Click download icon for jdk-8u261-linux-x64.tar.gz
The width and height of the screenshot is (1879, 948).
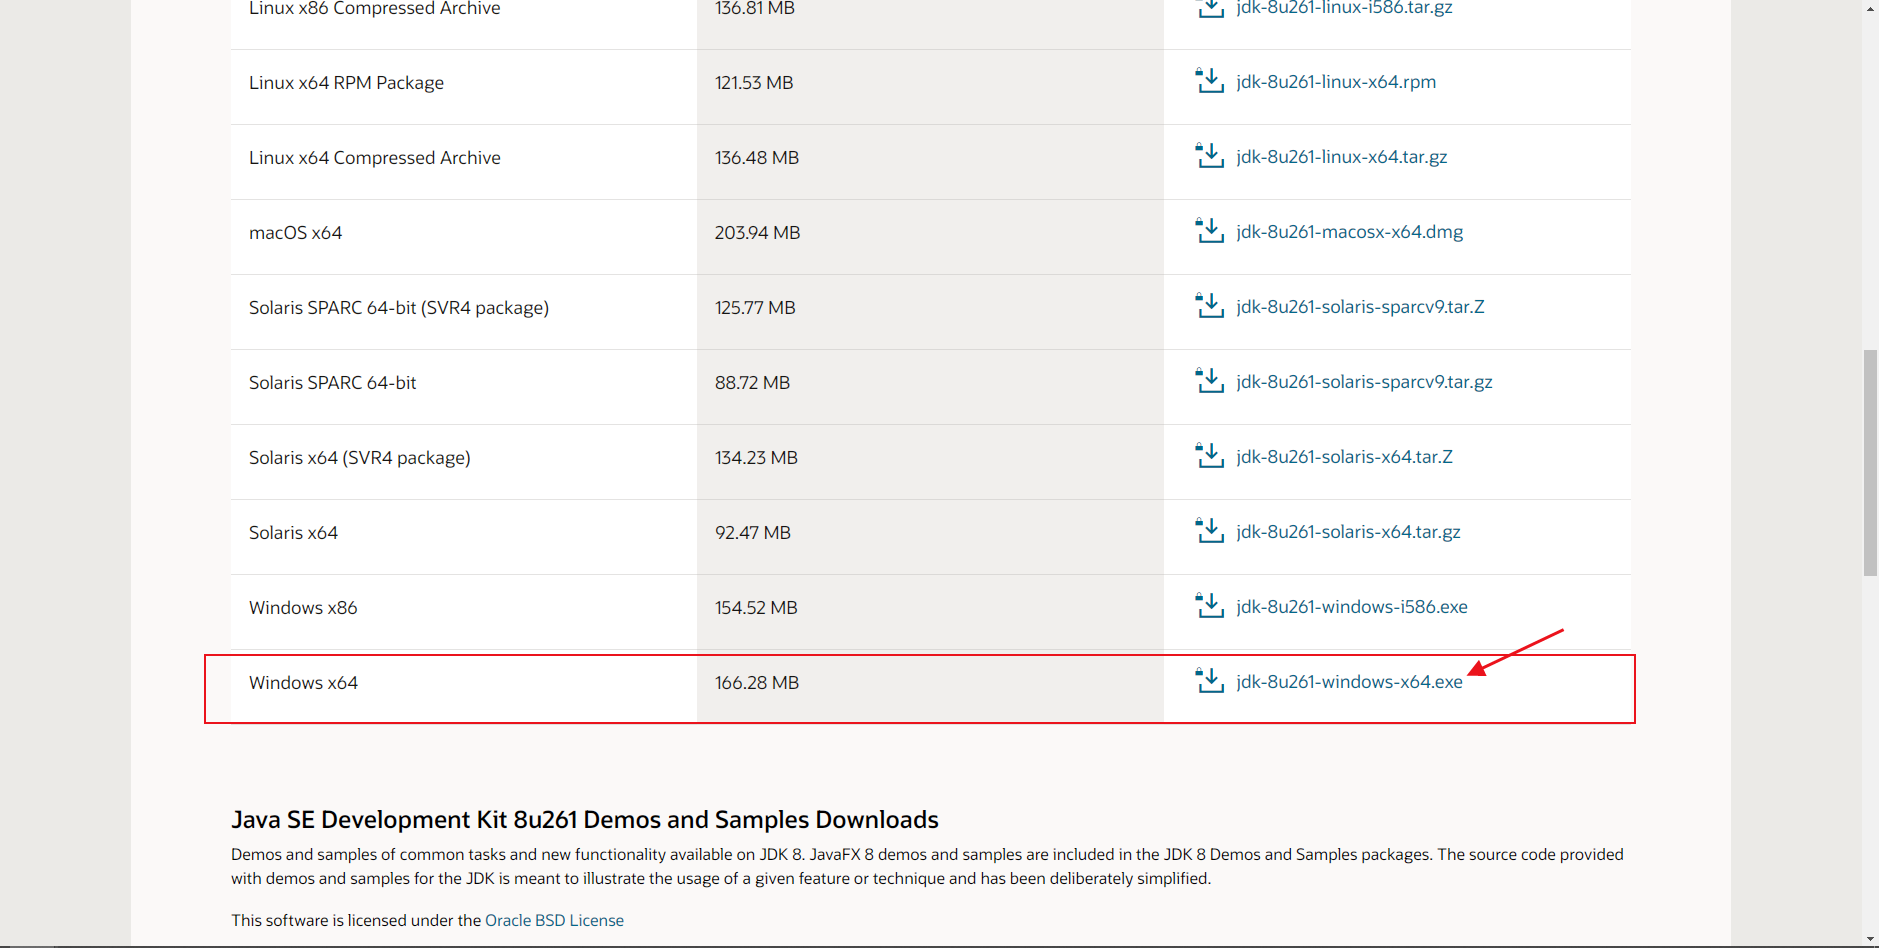click(x=1210, y=156)
